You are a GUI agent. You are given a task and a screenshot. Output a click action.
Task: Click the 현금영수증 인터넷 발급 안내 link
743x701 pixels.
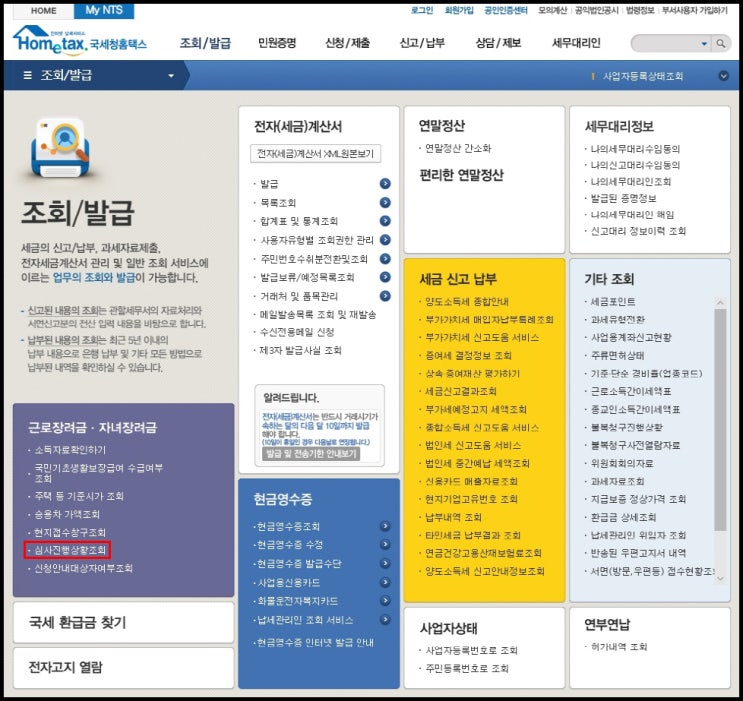click(x=315, y=643)
